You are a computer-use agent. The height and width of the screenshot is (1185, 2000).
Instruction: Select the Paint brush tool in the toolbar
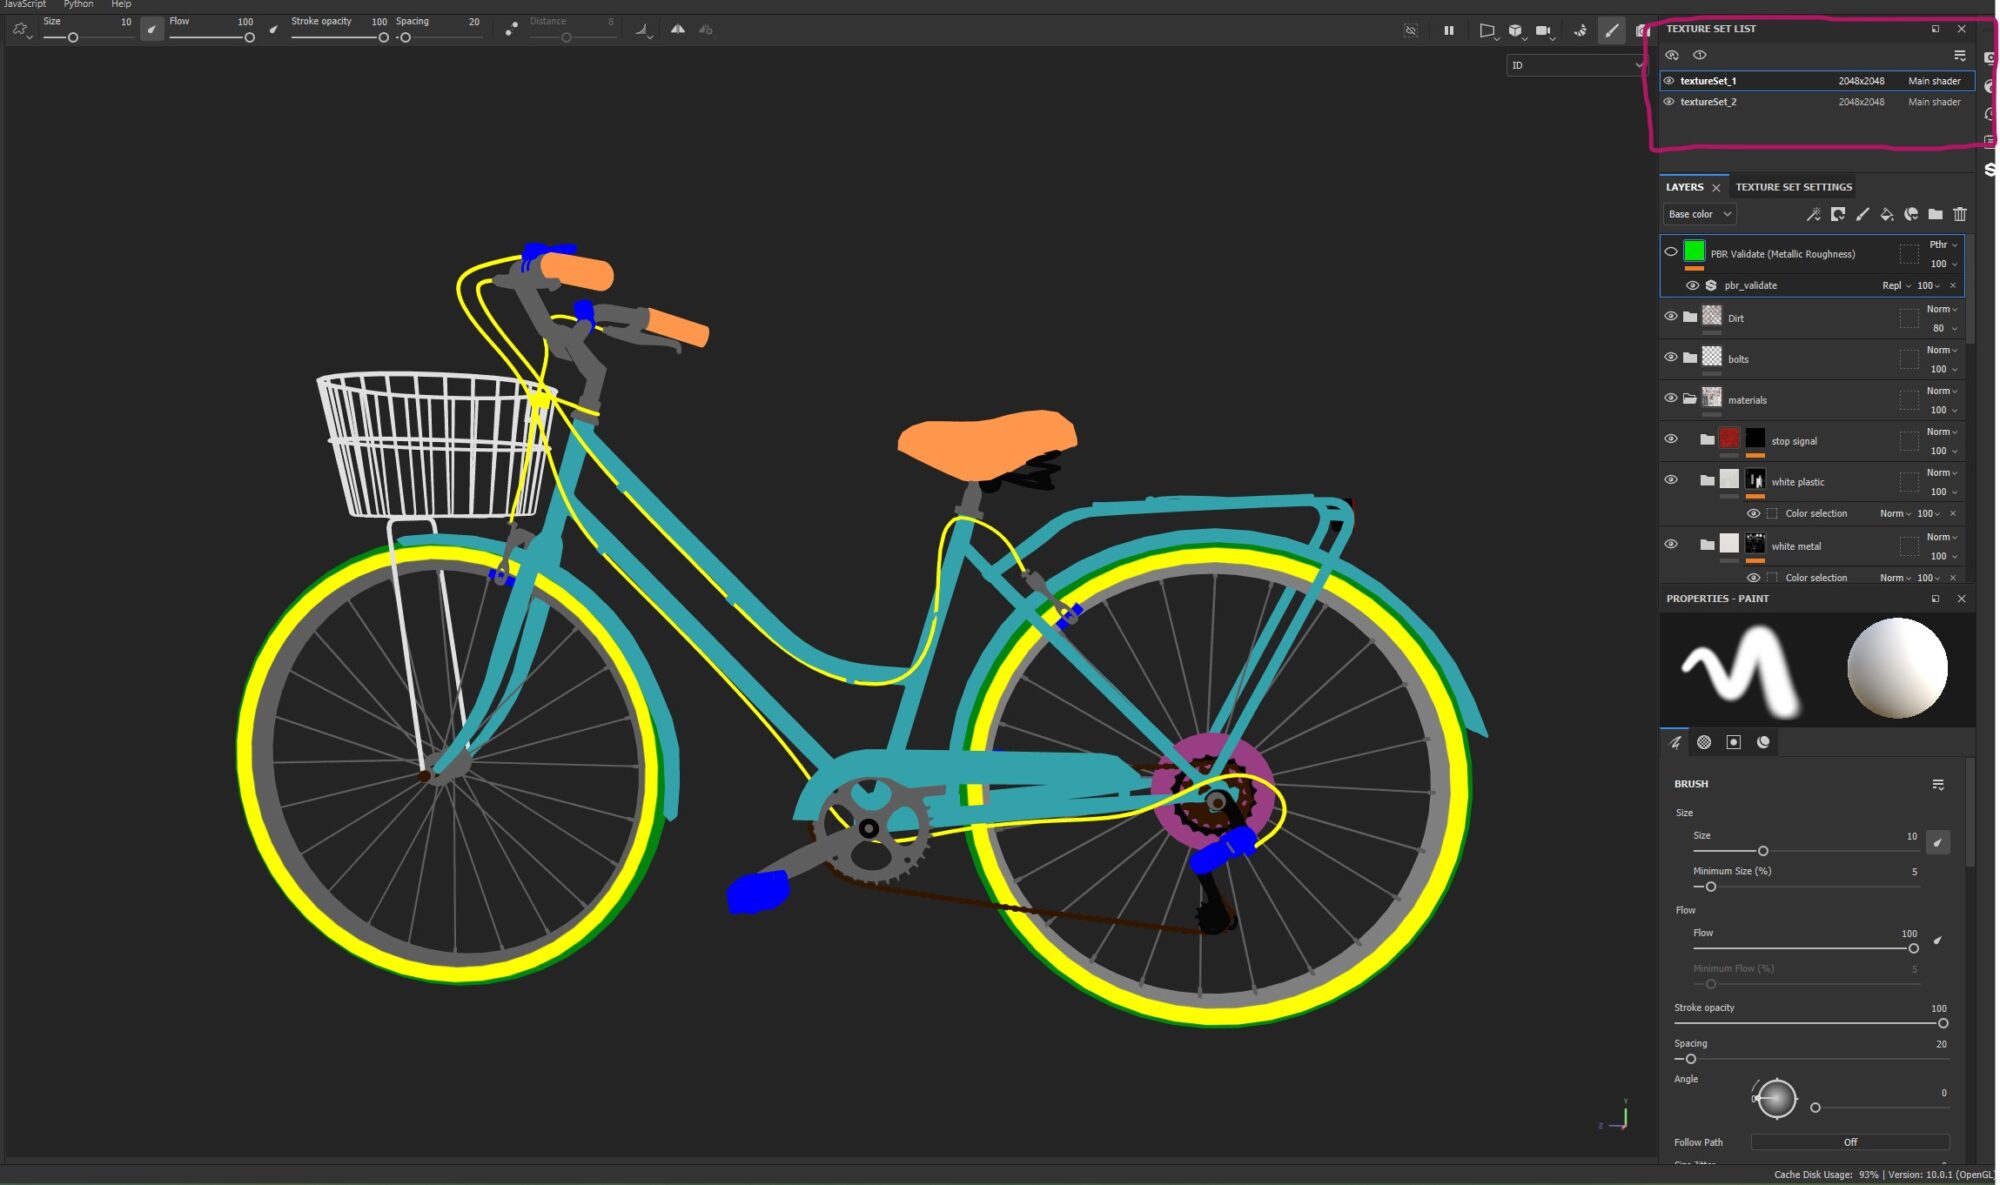1611,31
